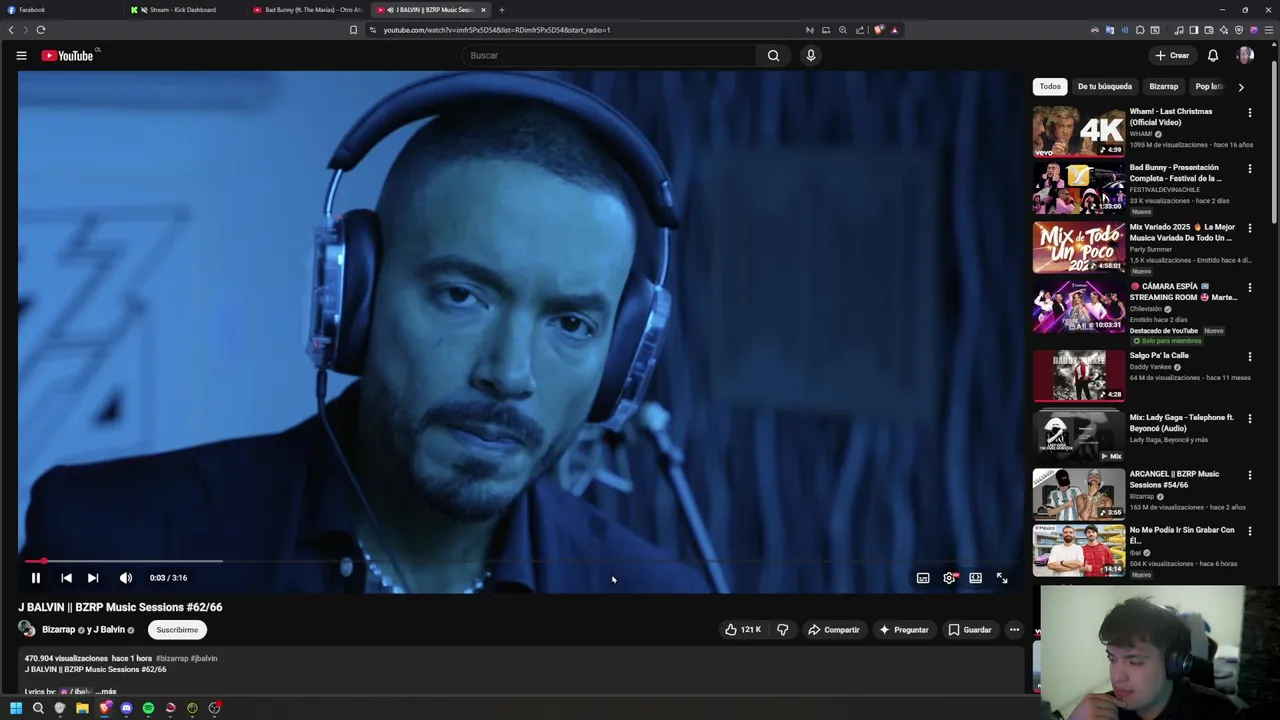Switch to theater mode
The width and height of the screenshot is (1280, 720).
[975, 578]
